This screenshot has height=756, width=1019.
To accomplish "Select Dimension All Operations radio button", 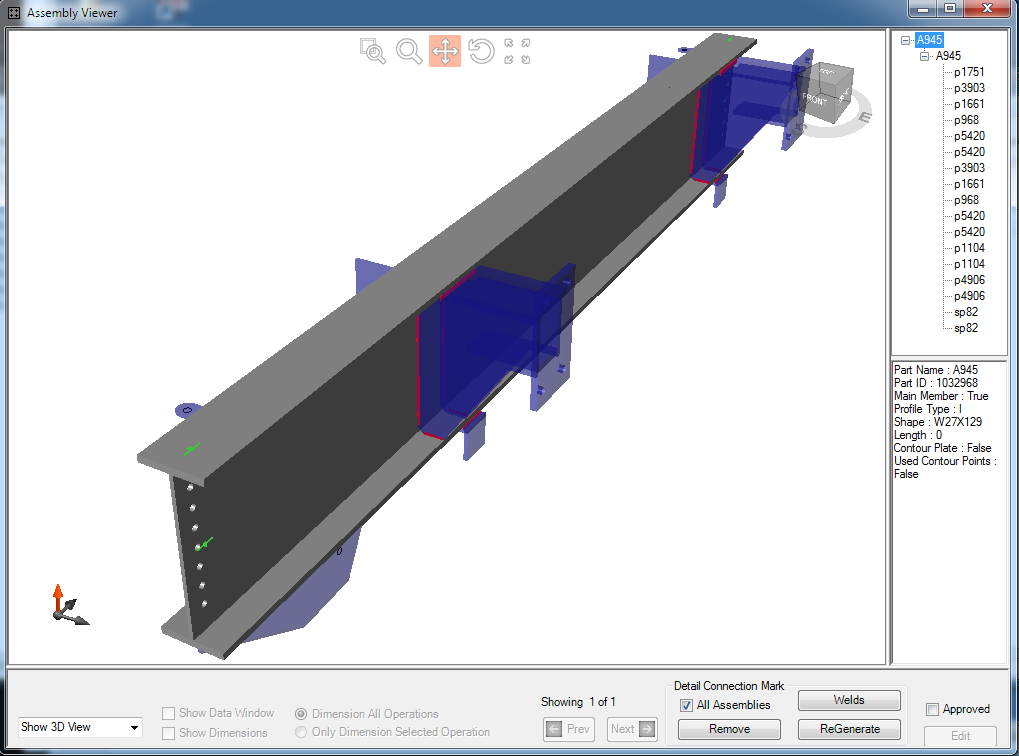I will (301, 714).
